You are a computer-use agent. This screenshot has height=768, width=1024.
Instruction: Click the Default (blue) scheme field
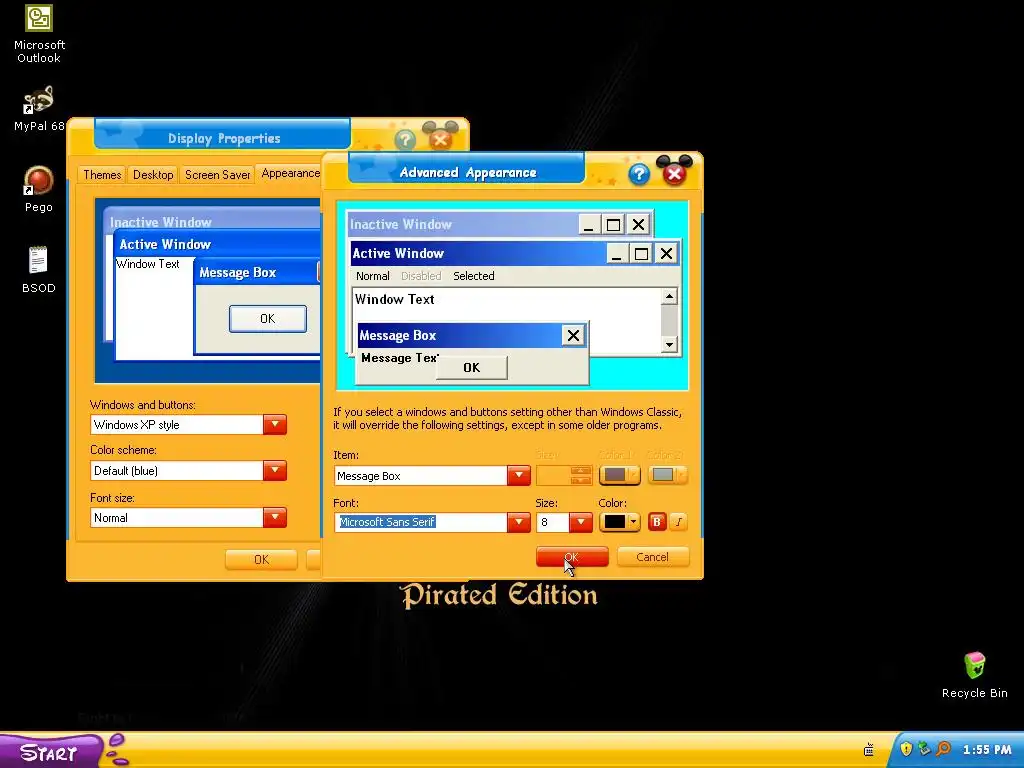click(177, 470)
